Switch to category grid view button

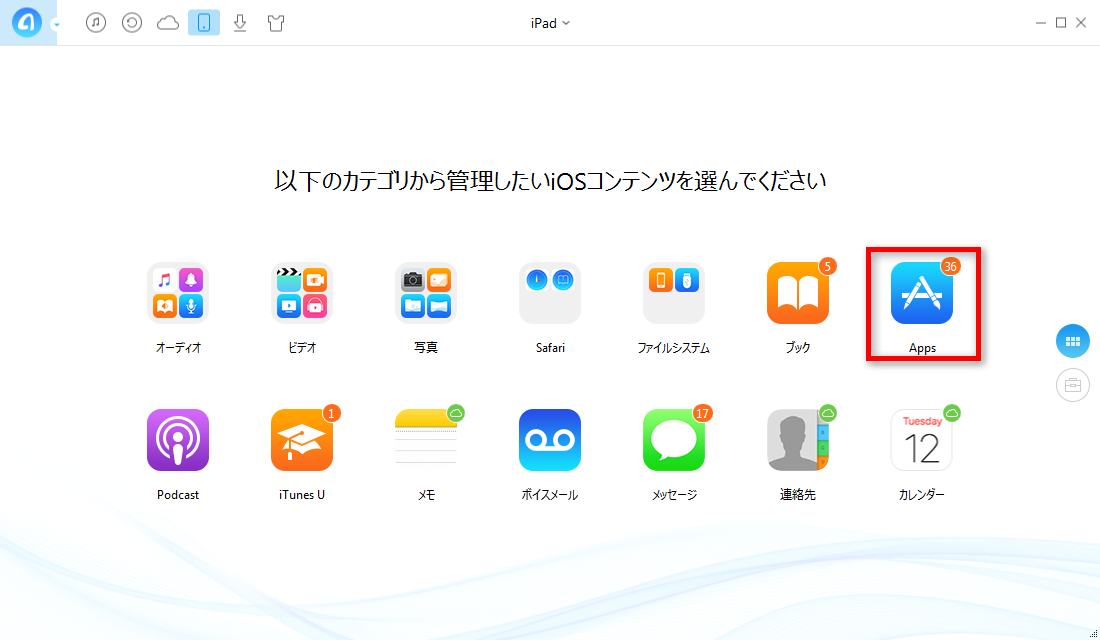1073,341
